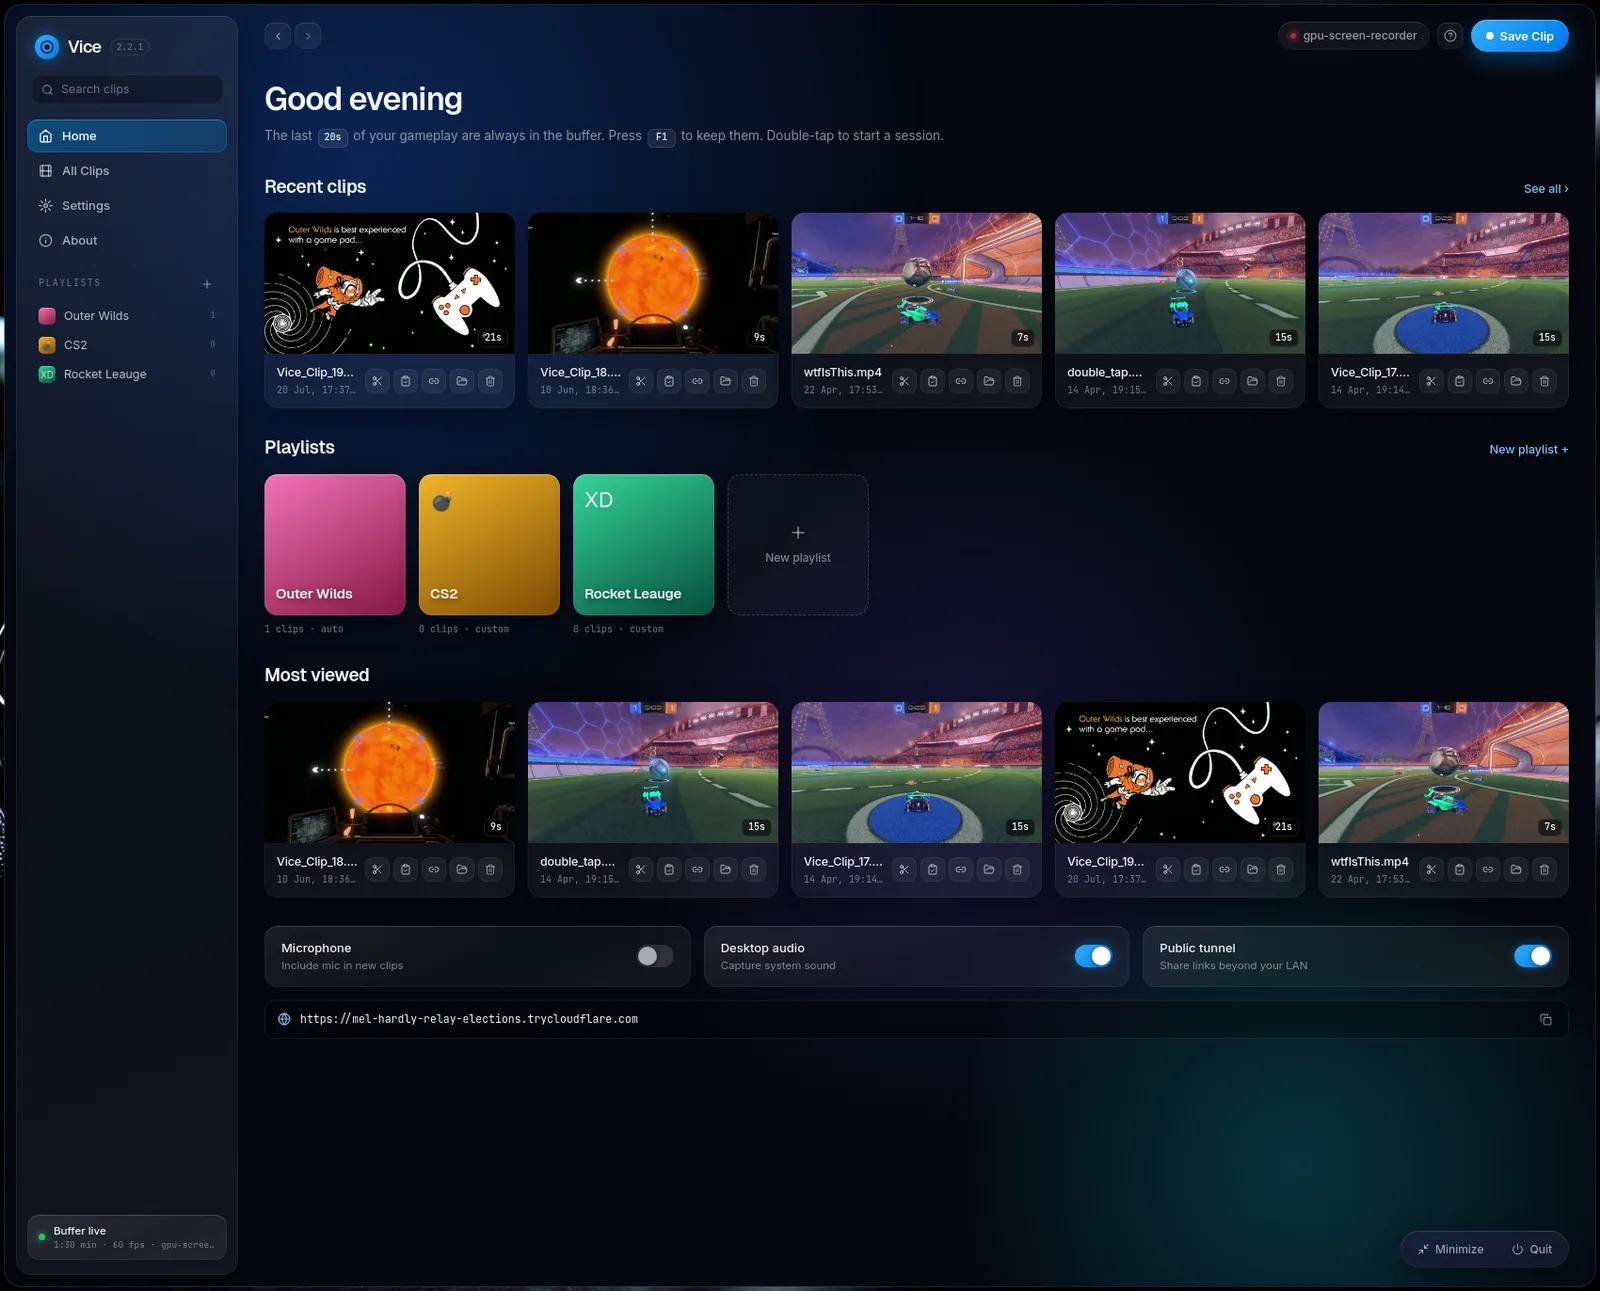This screenshot has width=1600, height=1291.
Task: Play double_tap thumbnail in Most viewed
Action: pyautogui.click(x=653, y=772)
